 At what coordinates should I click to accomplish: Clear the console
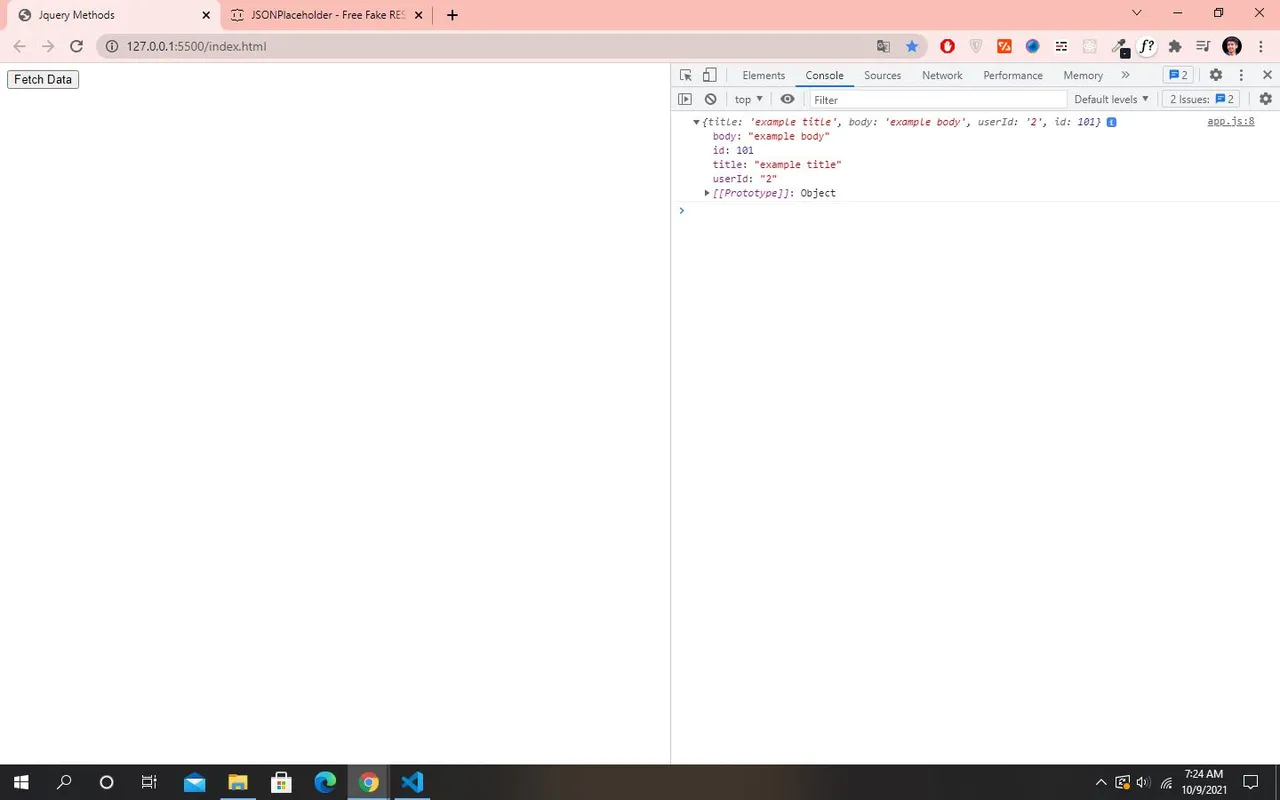(710, 99)
